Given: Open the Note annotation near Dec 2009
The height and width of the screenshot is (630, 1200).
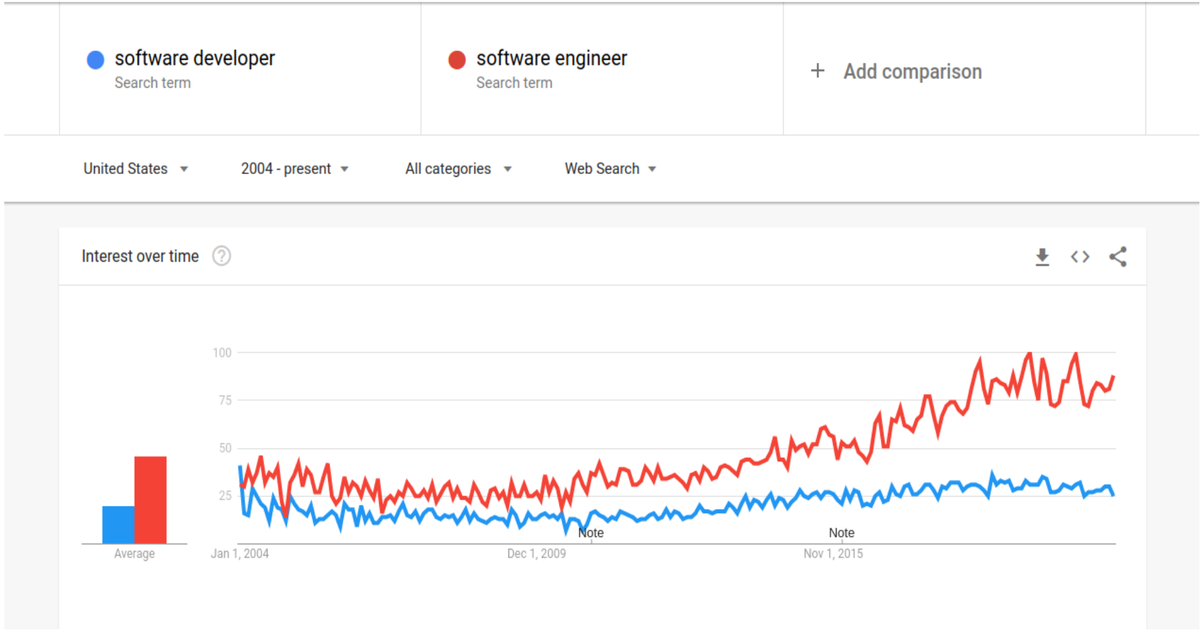Looking at the screenshot, I should tap(590, 533).
